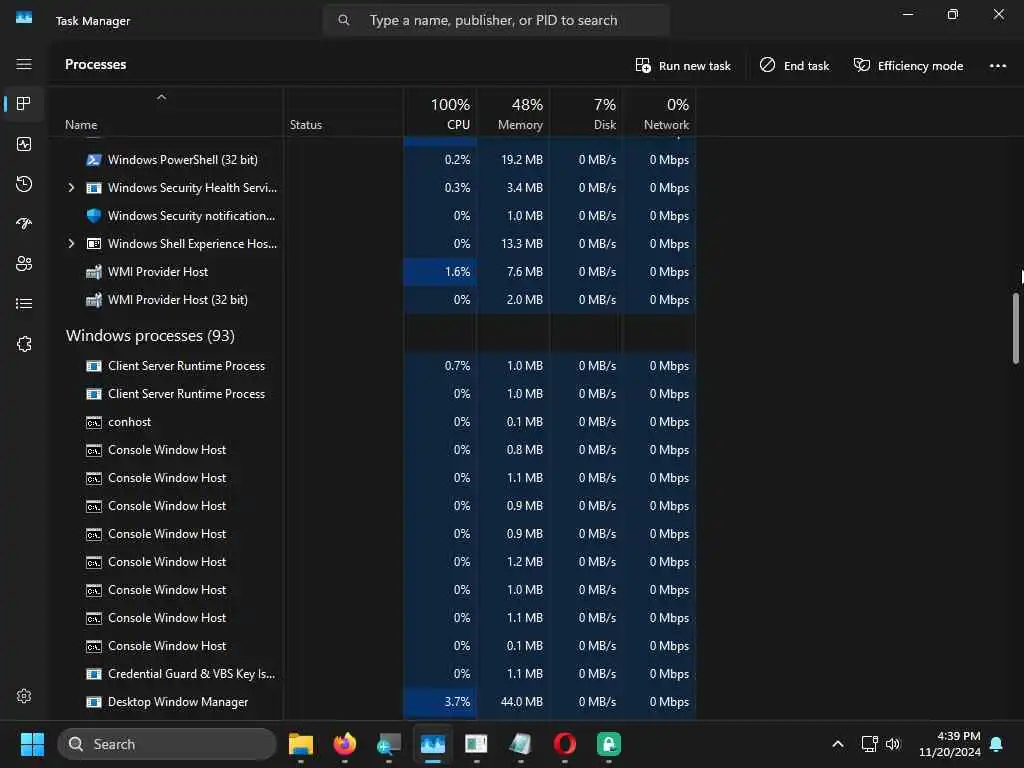Click the Windows Security notification shield icon

(94, 216)
